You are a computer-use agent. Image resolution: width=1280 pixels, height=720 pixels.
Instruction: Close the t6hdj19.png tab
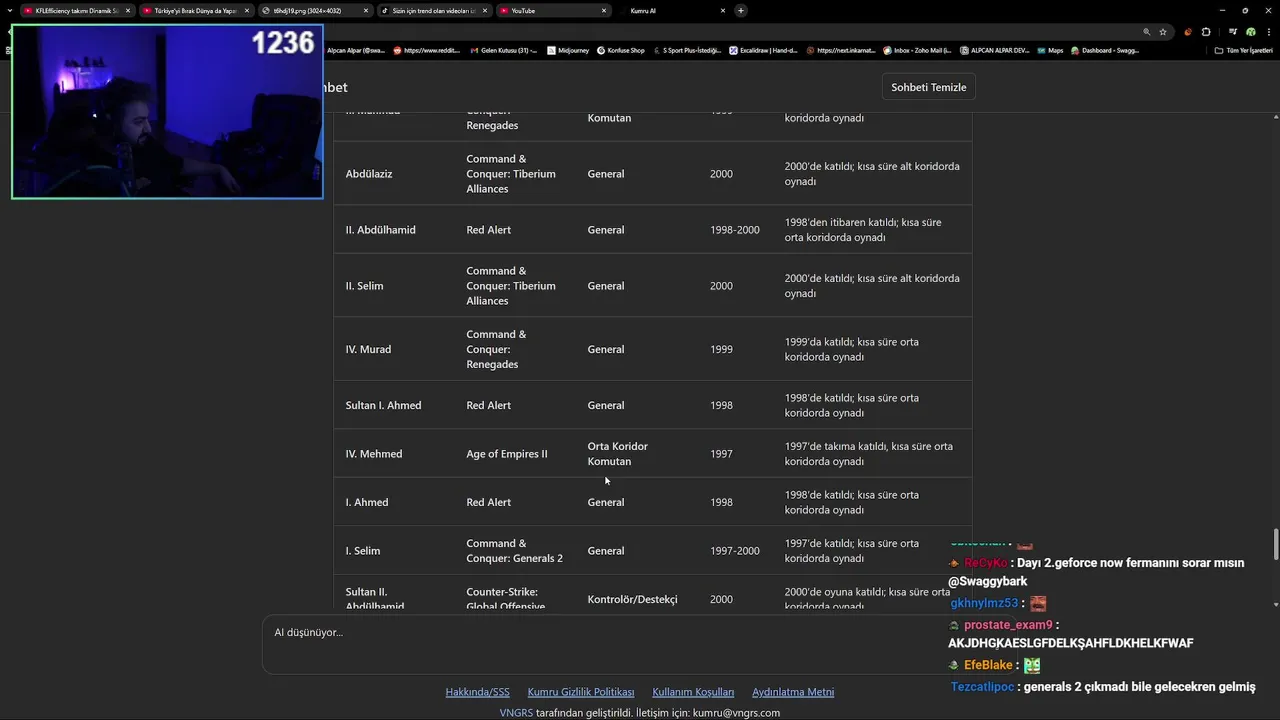point(365,11)
